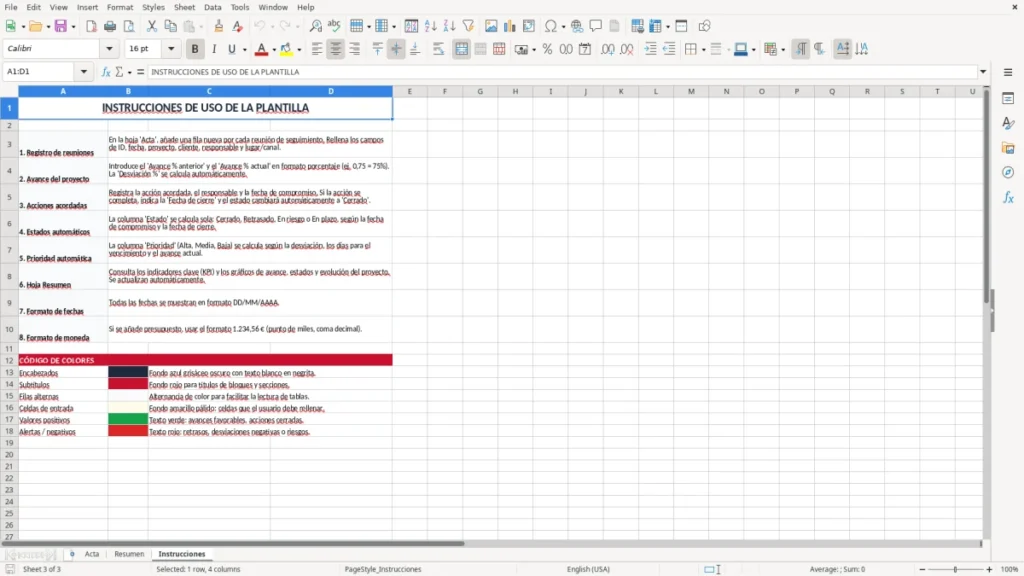Expand the Name Box dropdown
Image resolution: width=1024 pixels, height=576 pixels.
[84, 72]
